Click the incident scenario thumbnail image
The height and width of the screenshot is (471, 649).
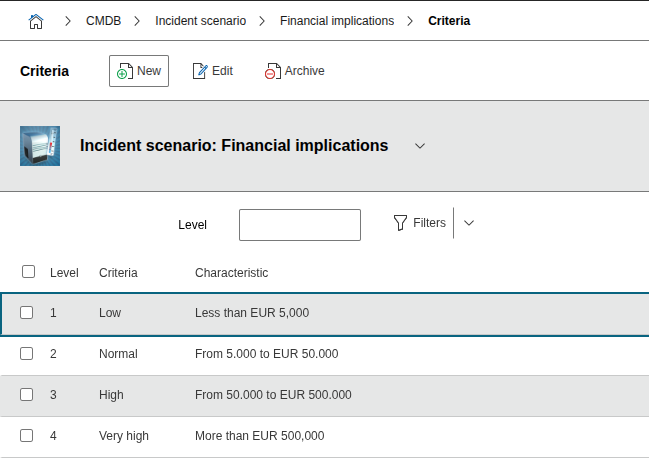tap(40, 146)
